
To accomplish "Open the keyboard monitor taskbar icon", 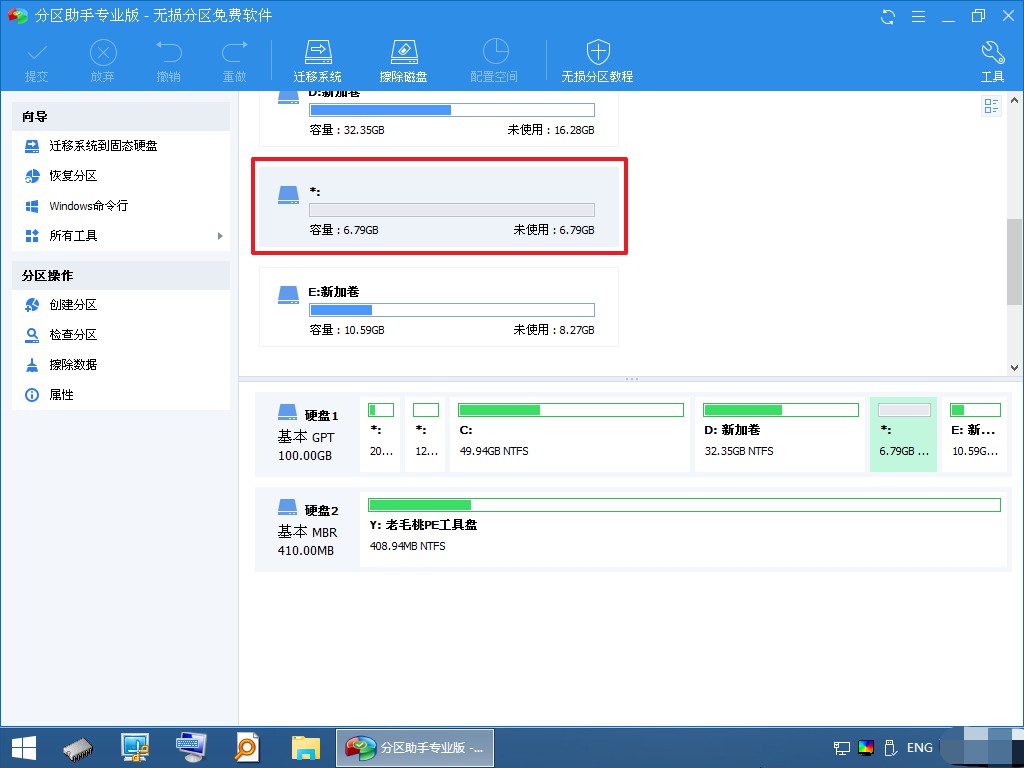I will point(191,748).
